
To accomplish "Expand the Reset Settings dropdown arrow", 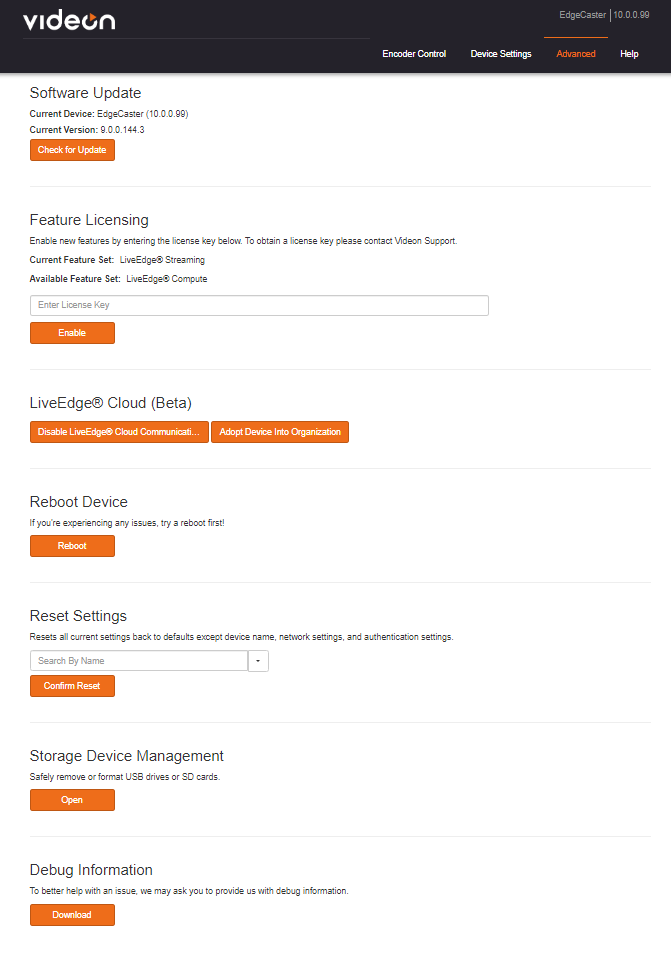I will click(x=258, y=661).
